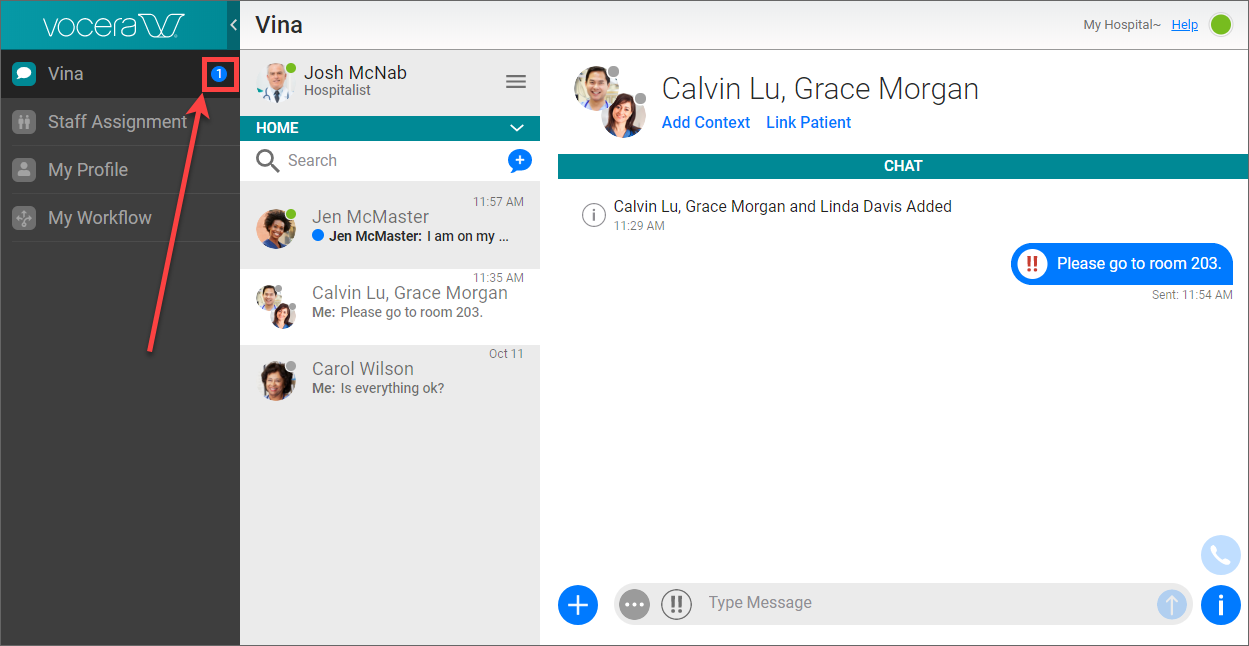Screen dimensions: 1249x646
Task: Open Jen McMaster conversation
Action: click(390, 226)
